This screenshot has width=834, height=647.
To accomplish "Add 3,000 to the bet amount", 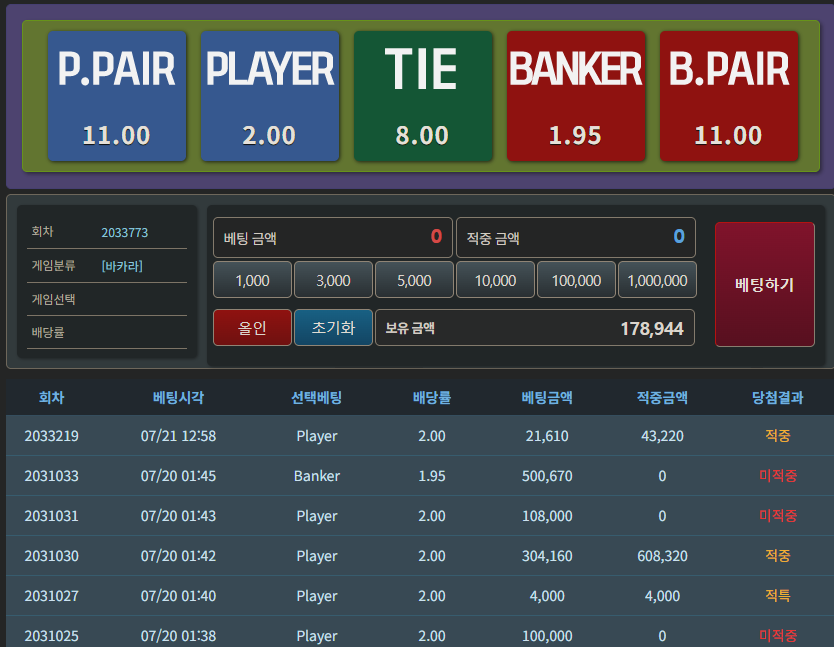I will [333, 280].
